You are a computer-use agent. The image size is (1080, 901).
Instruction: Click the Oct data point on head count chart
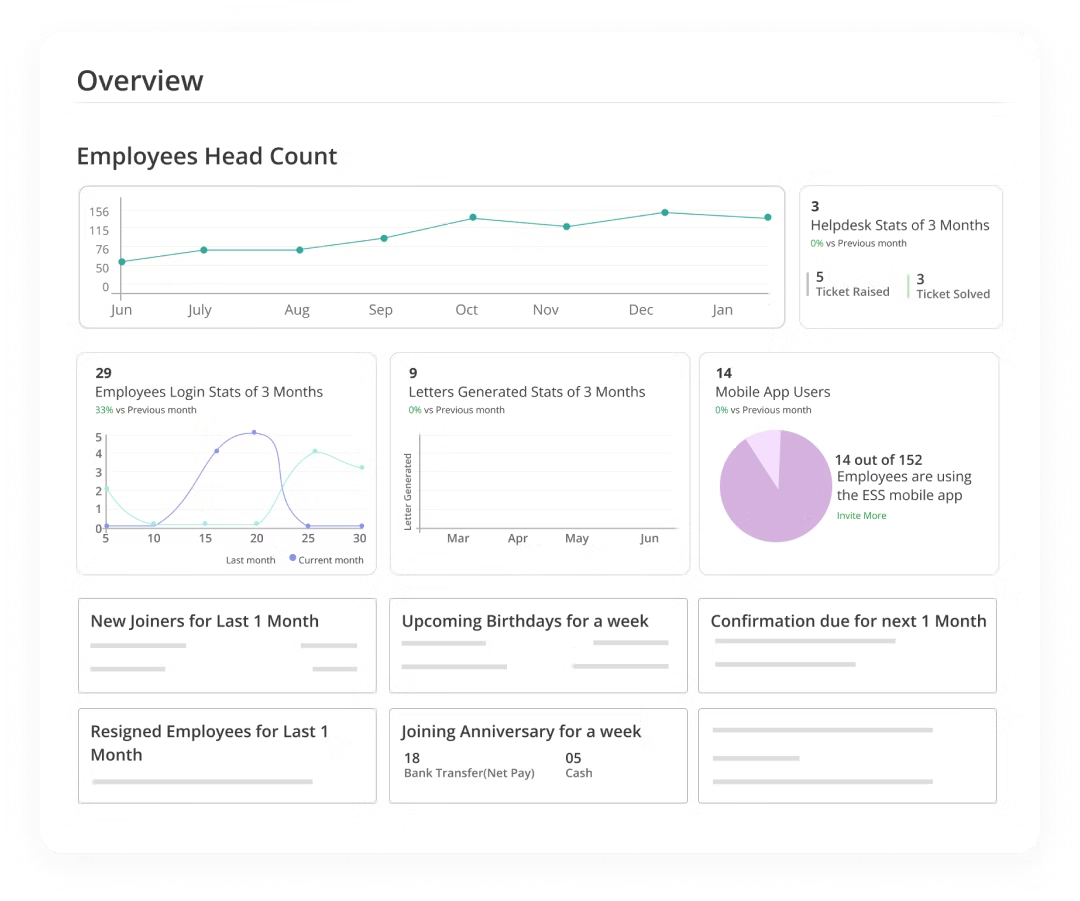(x=473, y=217)
